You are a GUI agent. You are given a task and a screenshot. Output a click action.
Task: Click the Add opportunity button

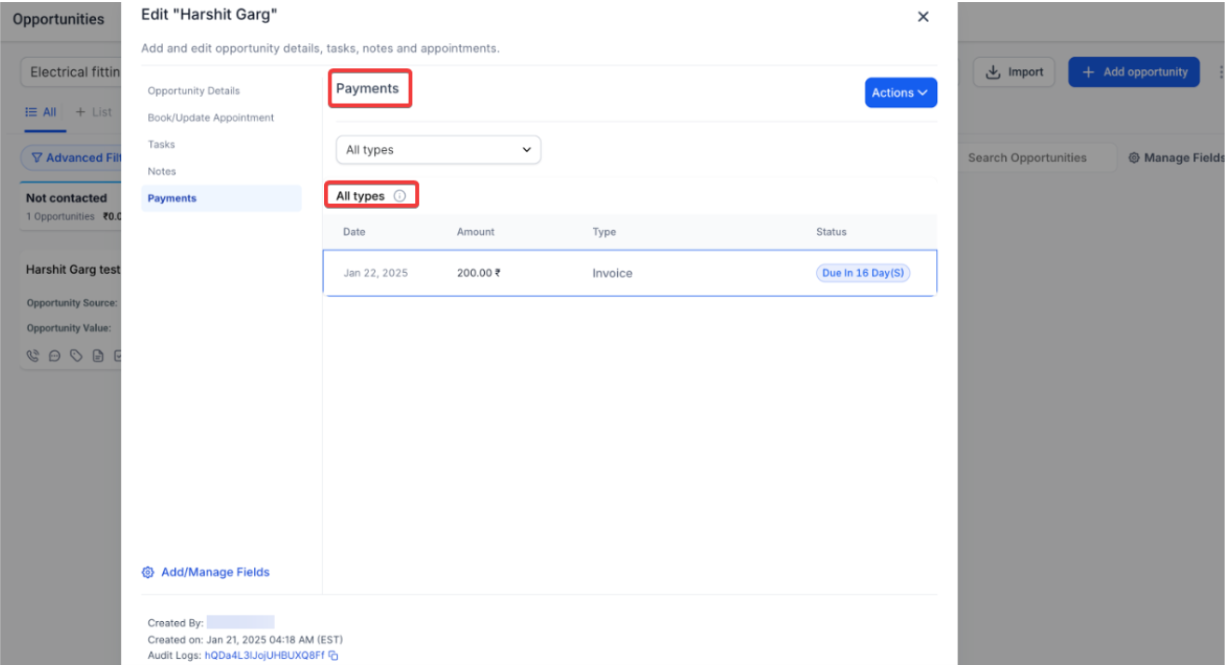point(1134,72)
